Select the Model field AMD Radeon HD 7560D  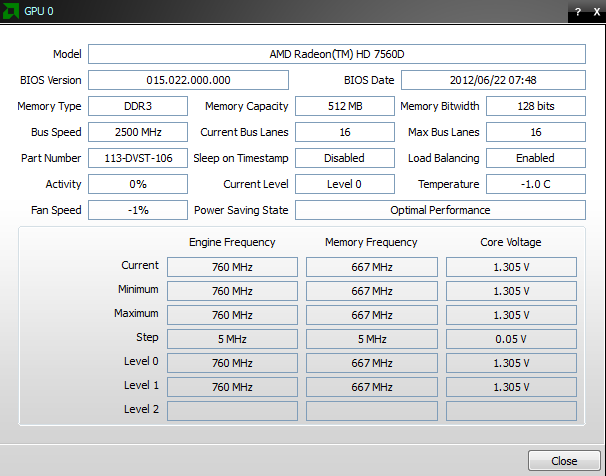(x=337, y=54)
